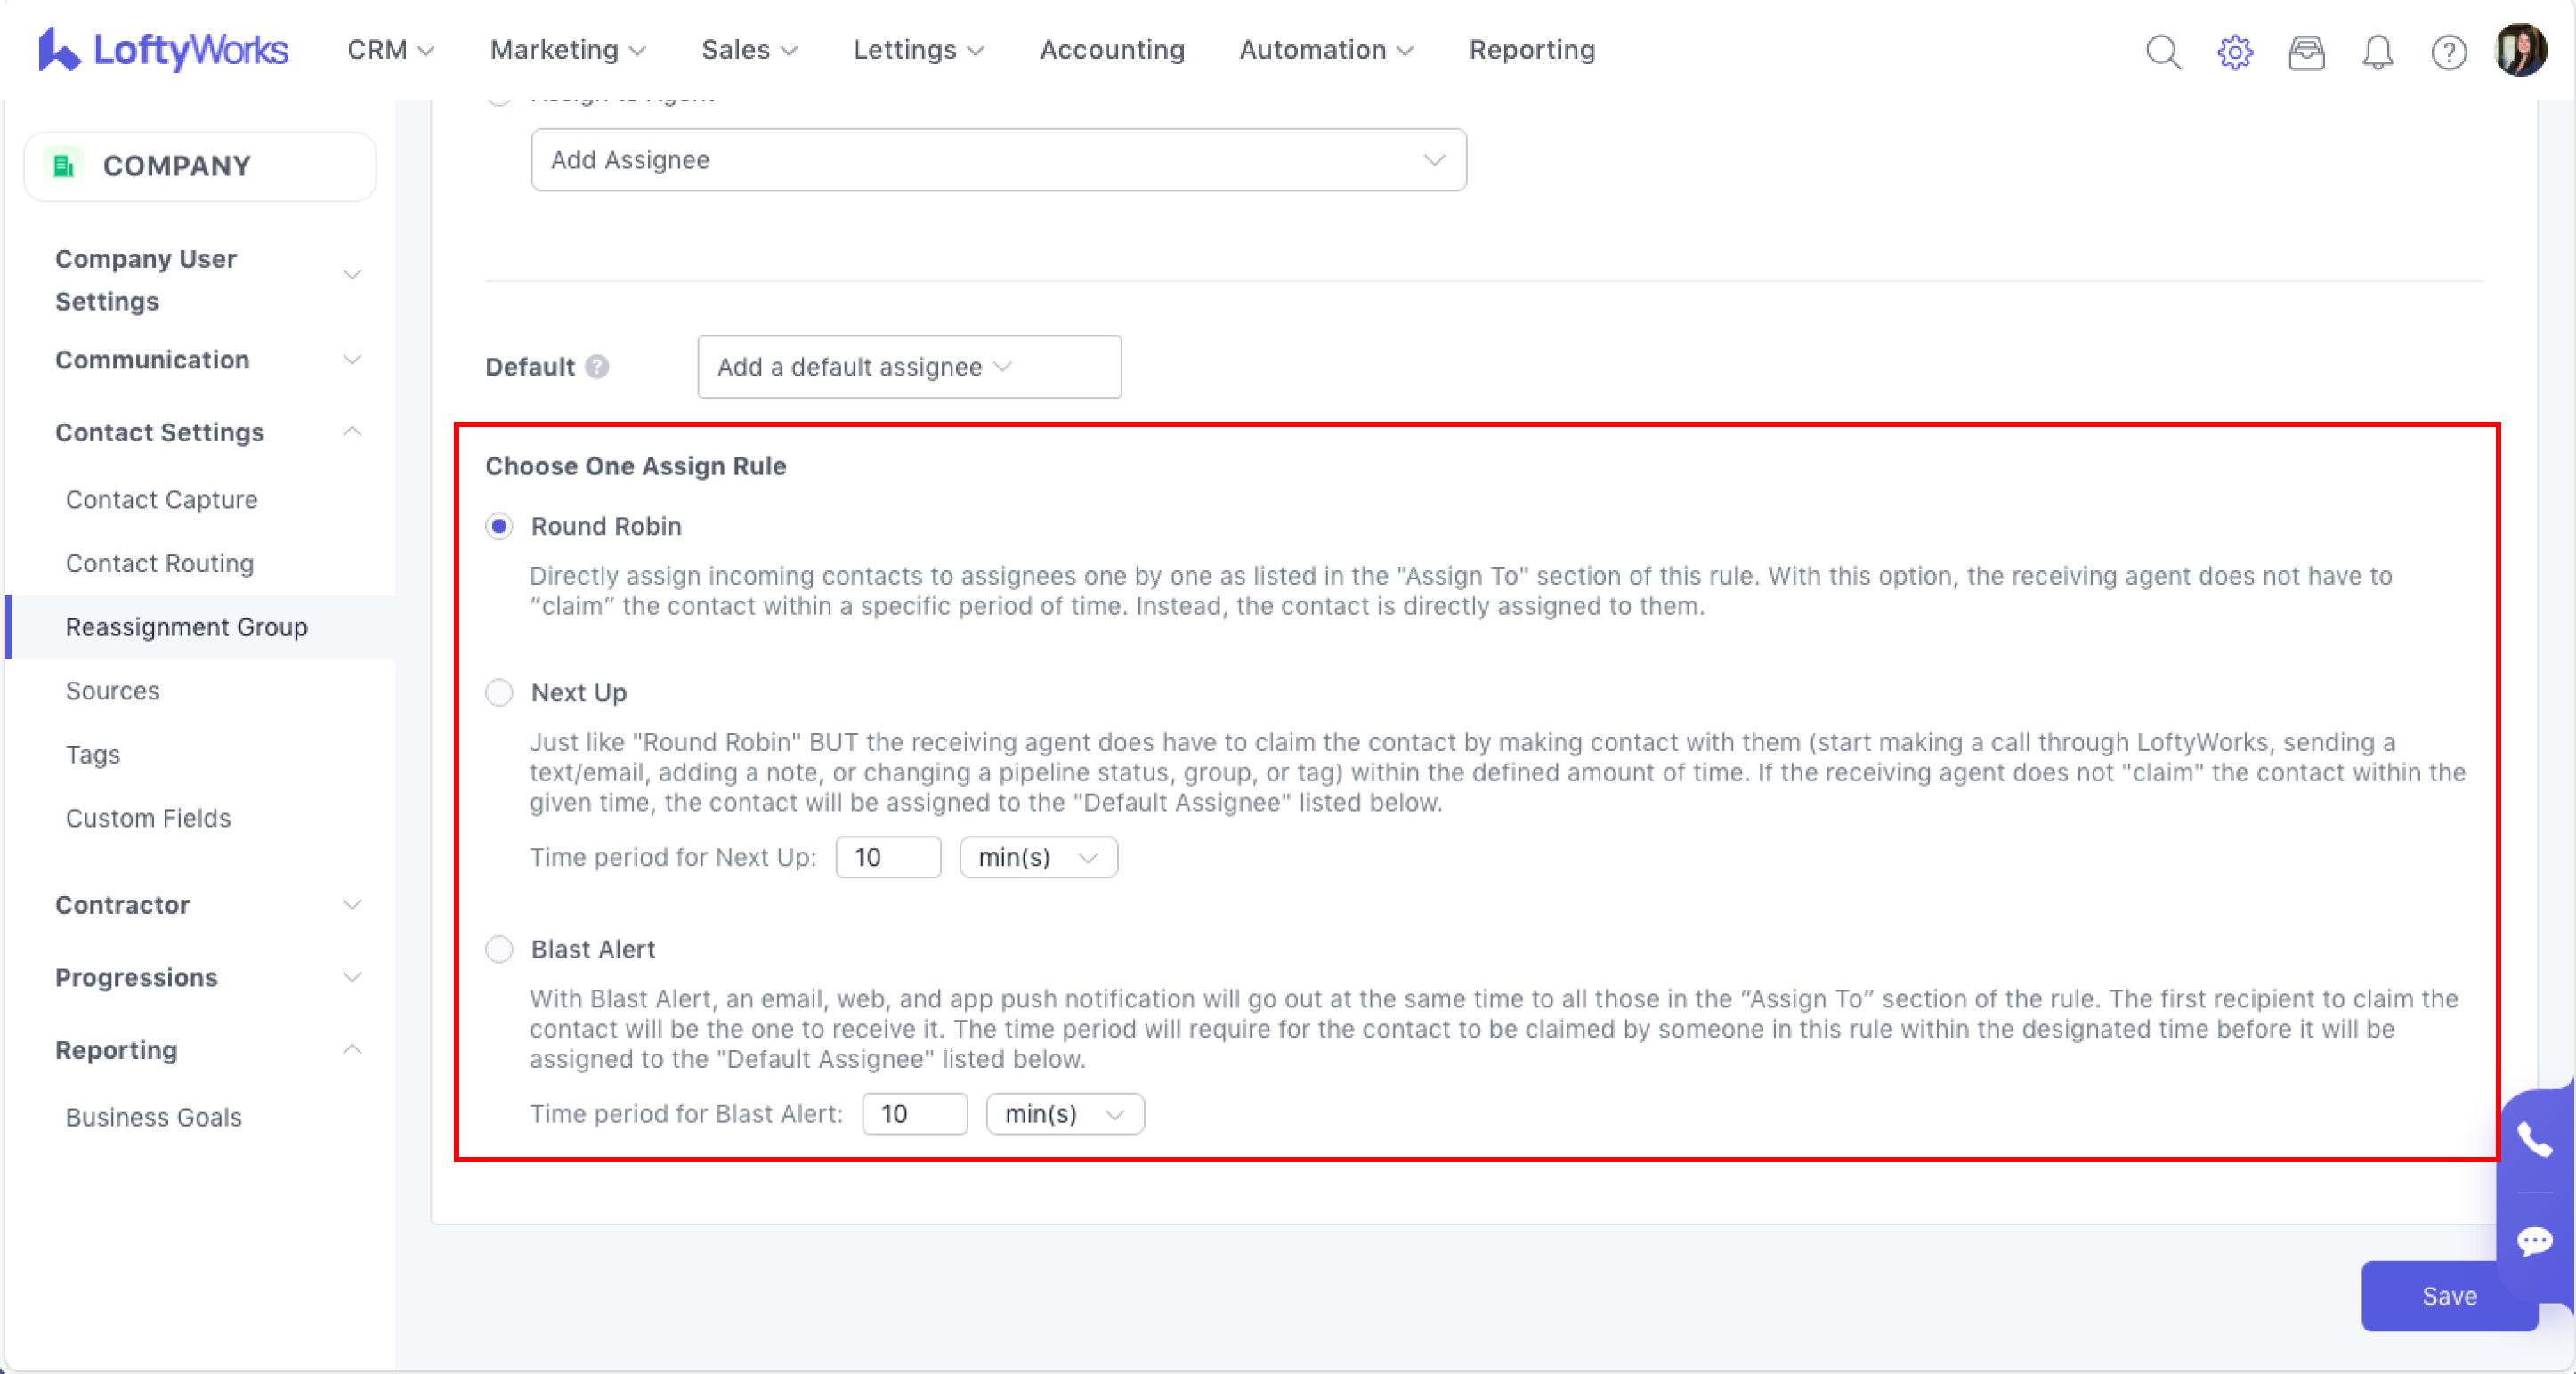The height and width of the screenshot is (1374, 2576).
Task: Open the Add Assignee dropdown
Action: point(998,160)
